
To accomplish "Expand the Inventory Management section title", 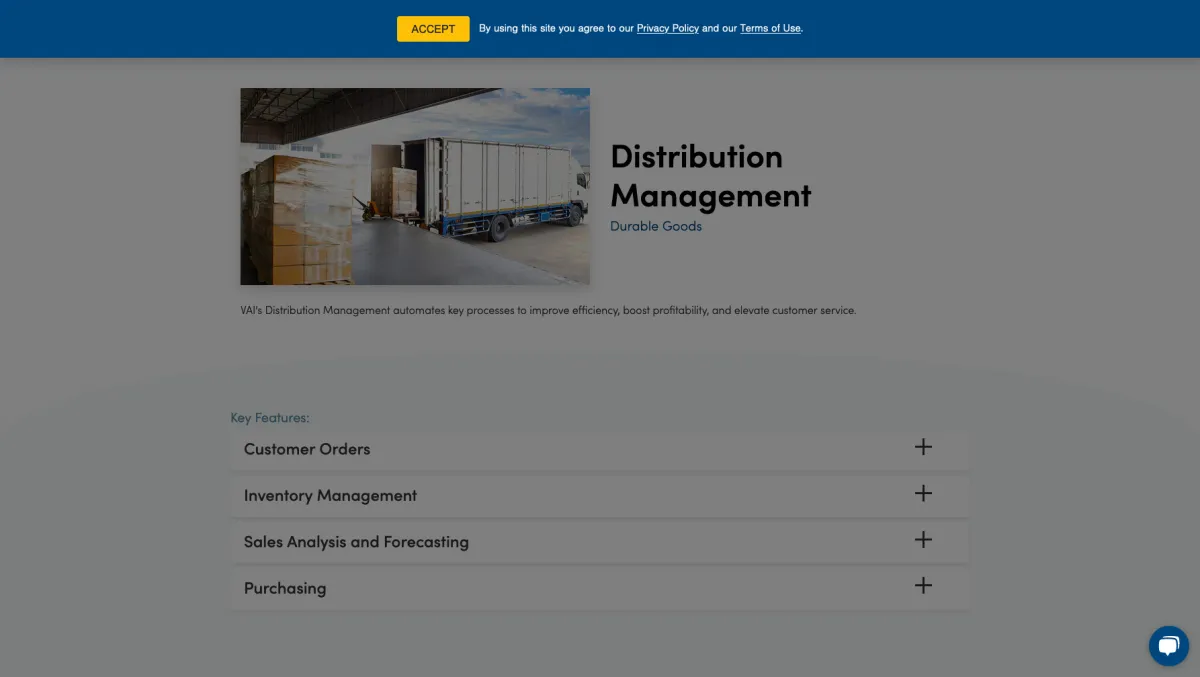I will pyautogui.click(x=330, y=496).
